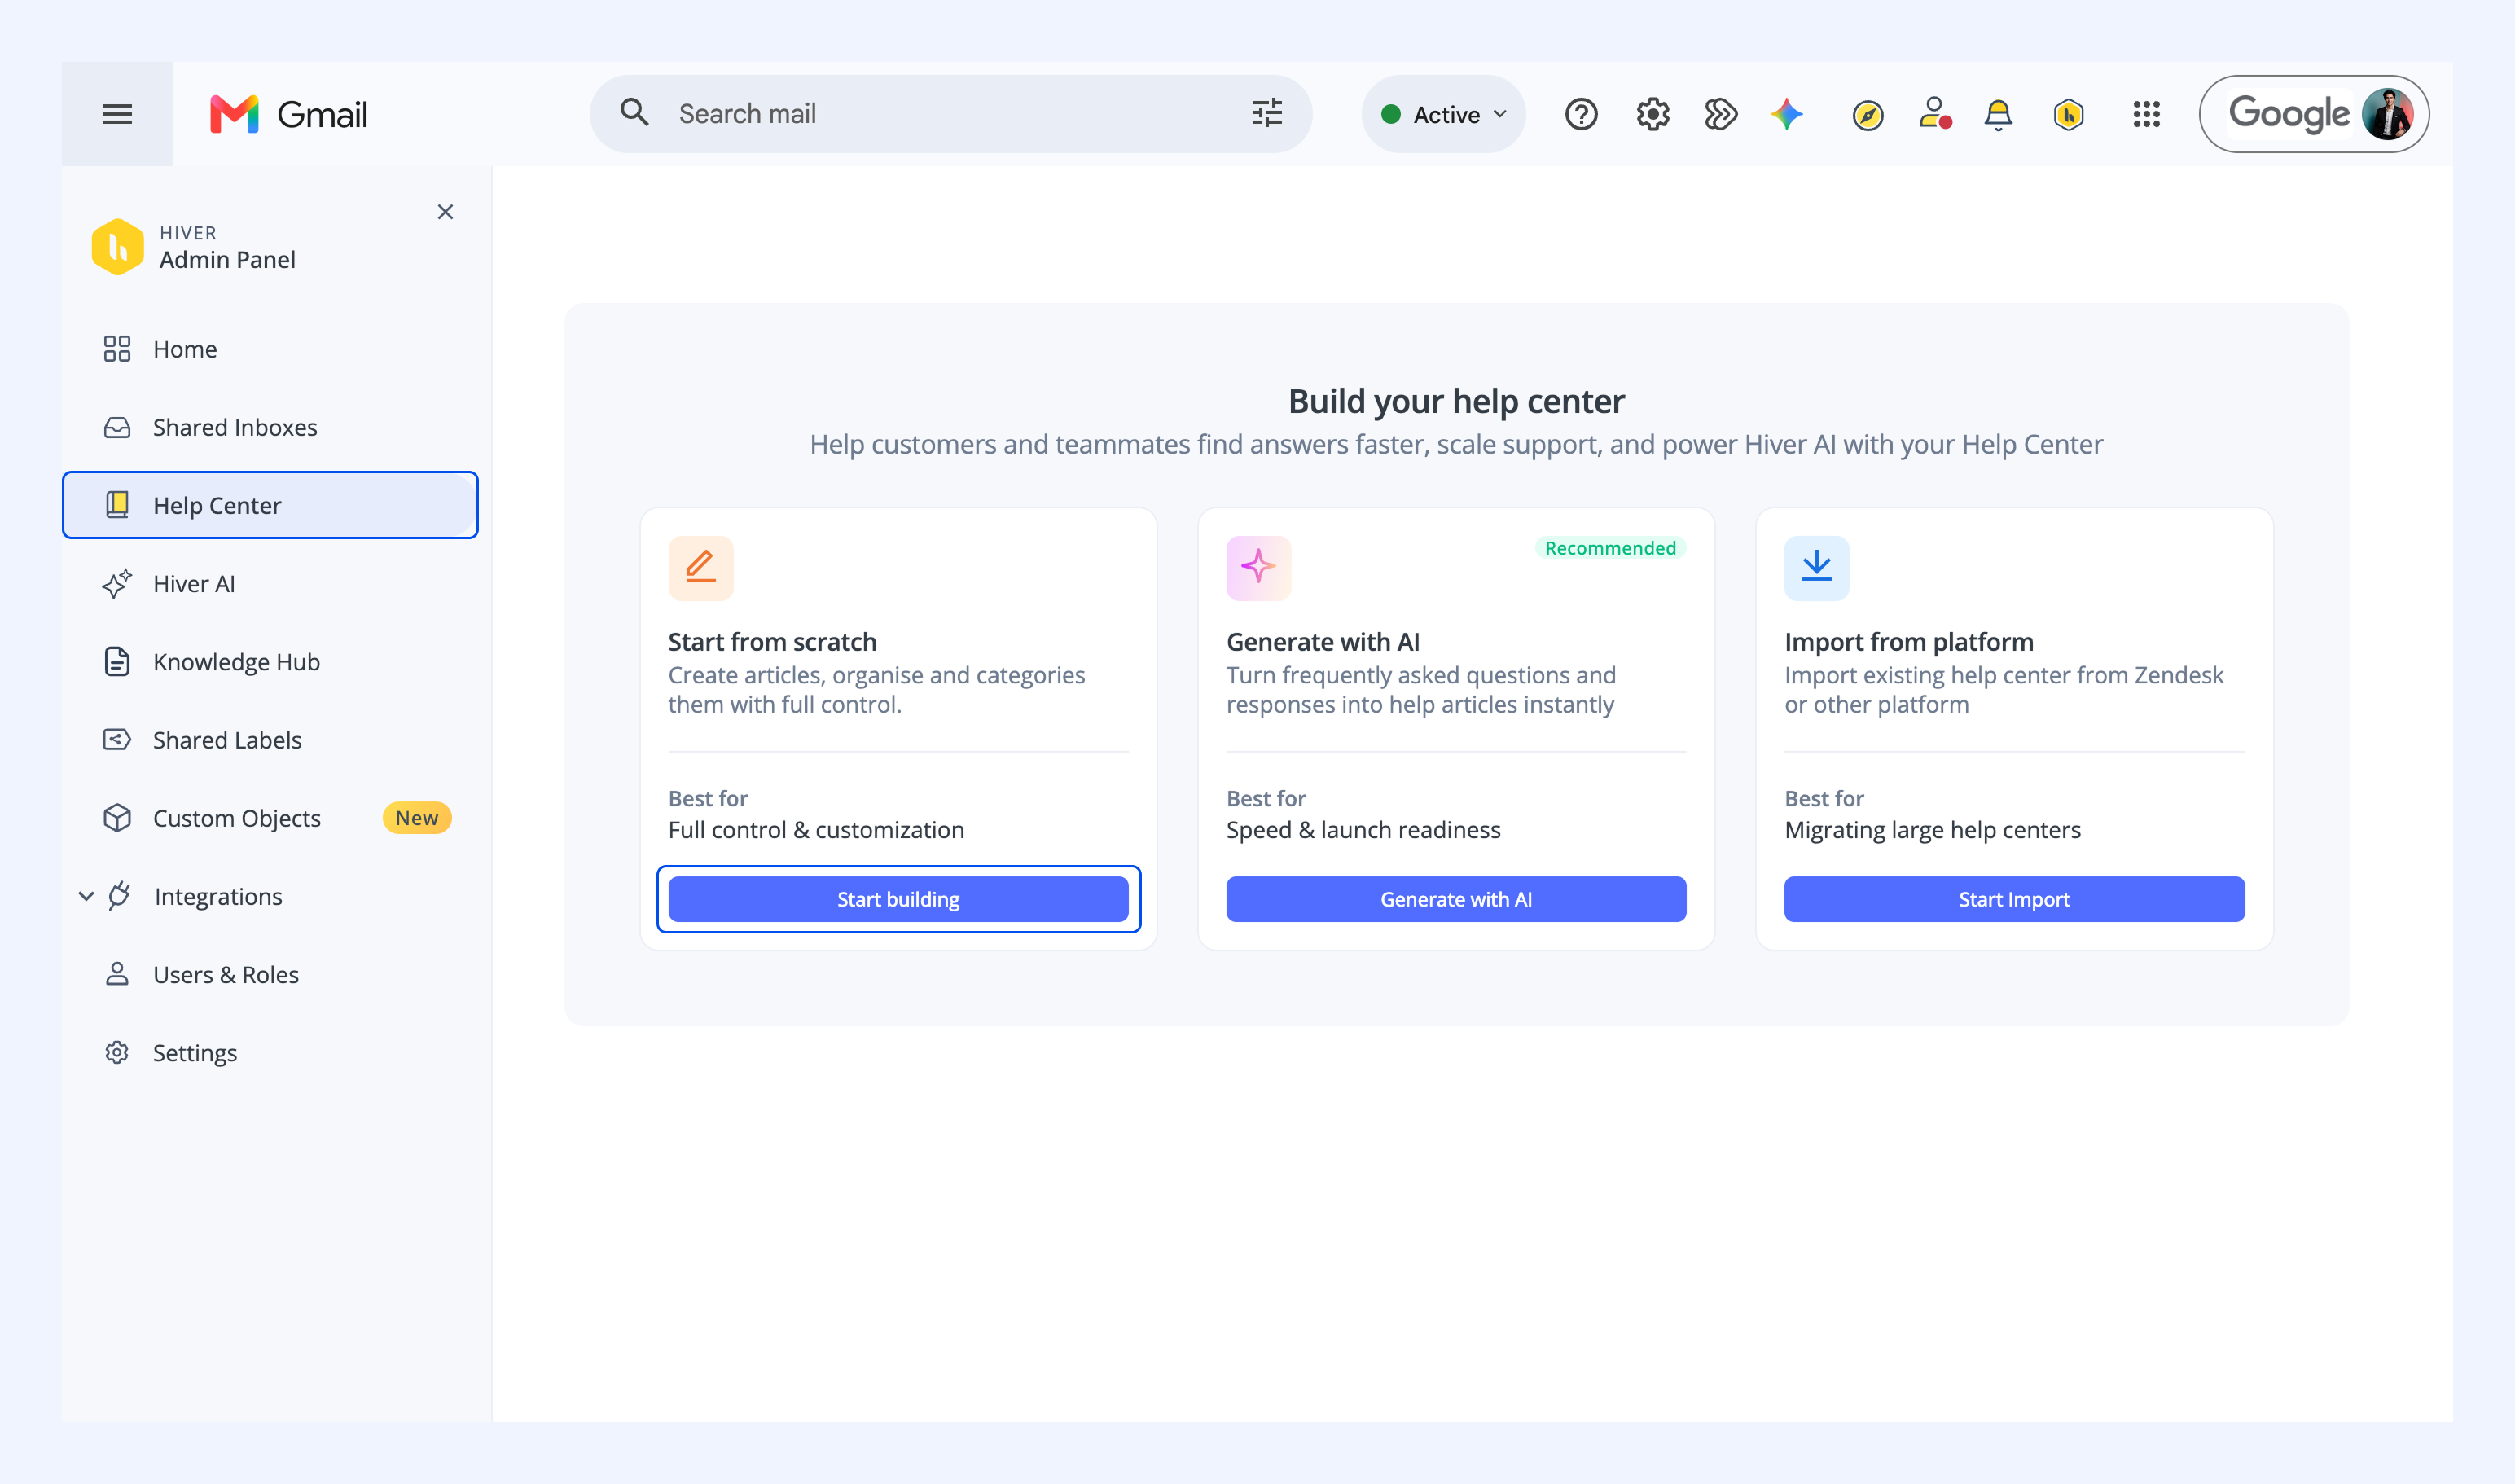The width and height of the screenshot is (2515, 1484).
Task: Click the Generate with AI button
Action: tap(1456, 899)
